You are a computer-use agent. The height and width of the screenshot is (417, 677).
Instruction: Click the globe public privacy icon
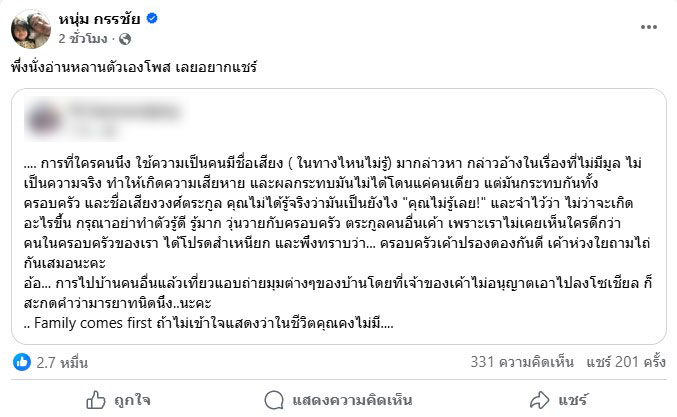pos(124,39)
